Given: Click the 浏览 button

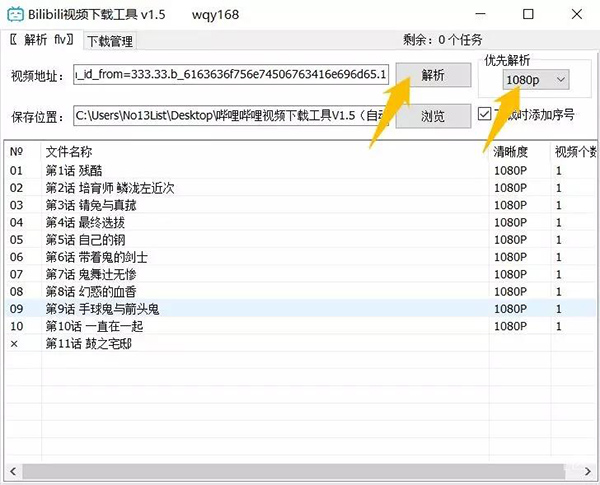Looking at the screenshot, I should pyautogui.click(x=433, y=116).
